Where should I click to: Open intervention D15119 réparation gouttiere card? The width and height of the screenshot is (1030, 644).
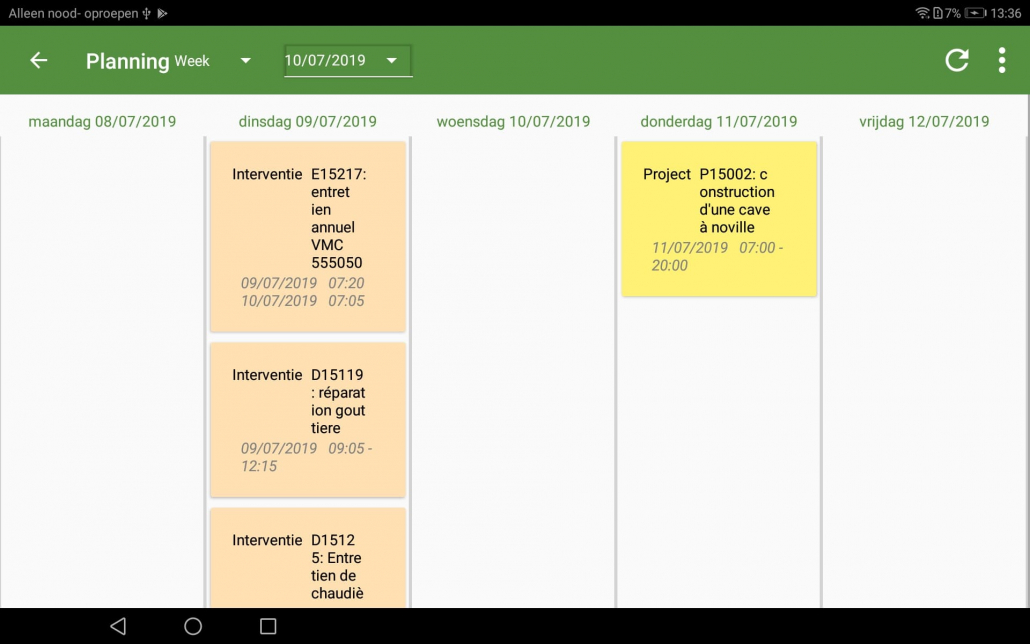(307, 419)
